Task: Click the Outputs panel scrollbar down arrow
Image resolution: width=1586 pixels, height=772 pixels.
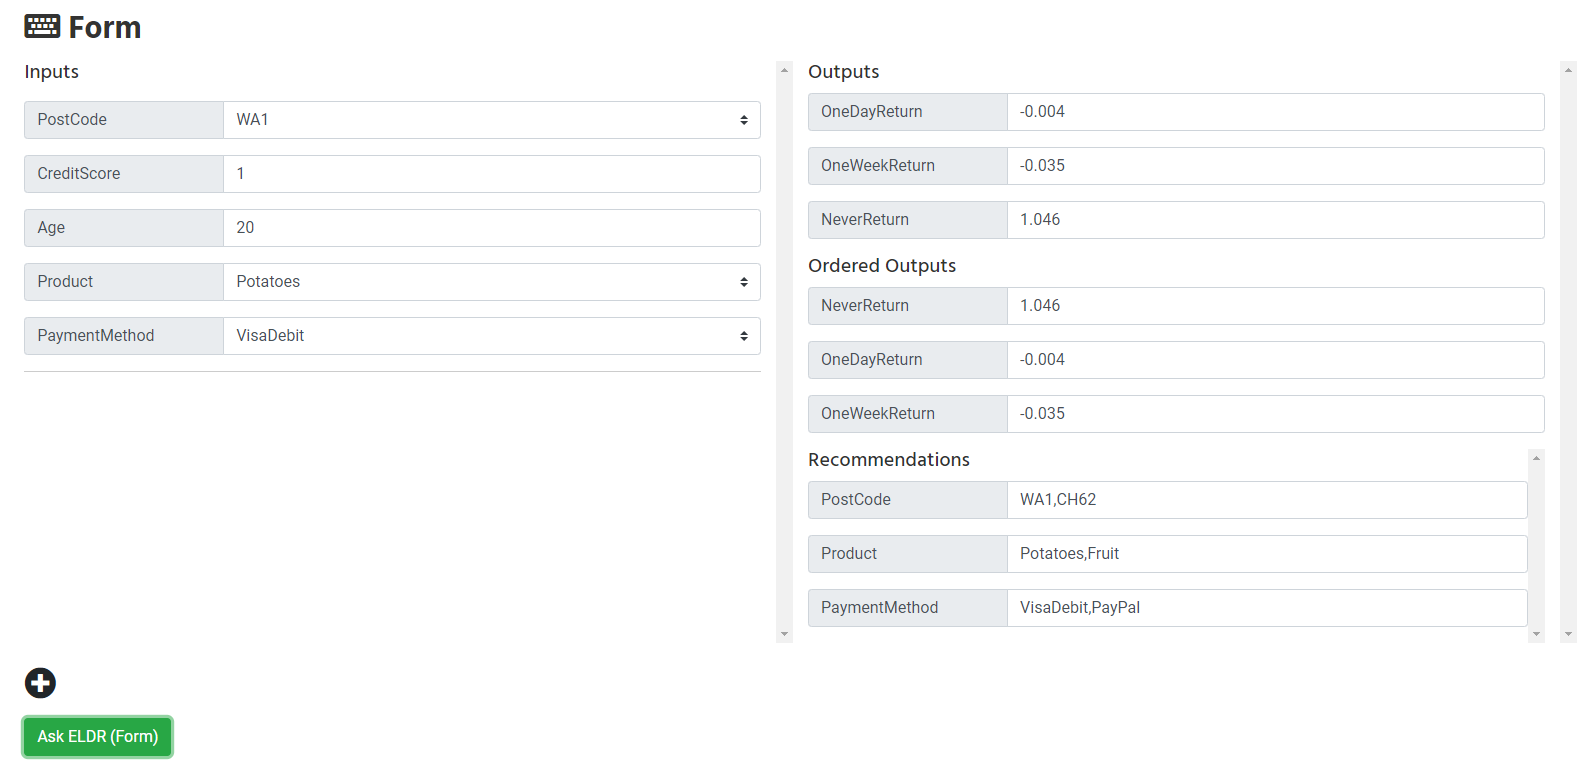Action: 1568,634
